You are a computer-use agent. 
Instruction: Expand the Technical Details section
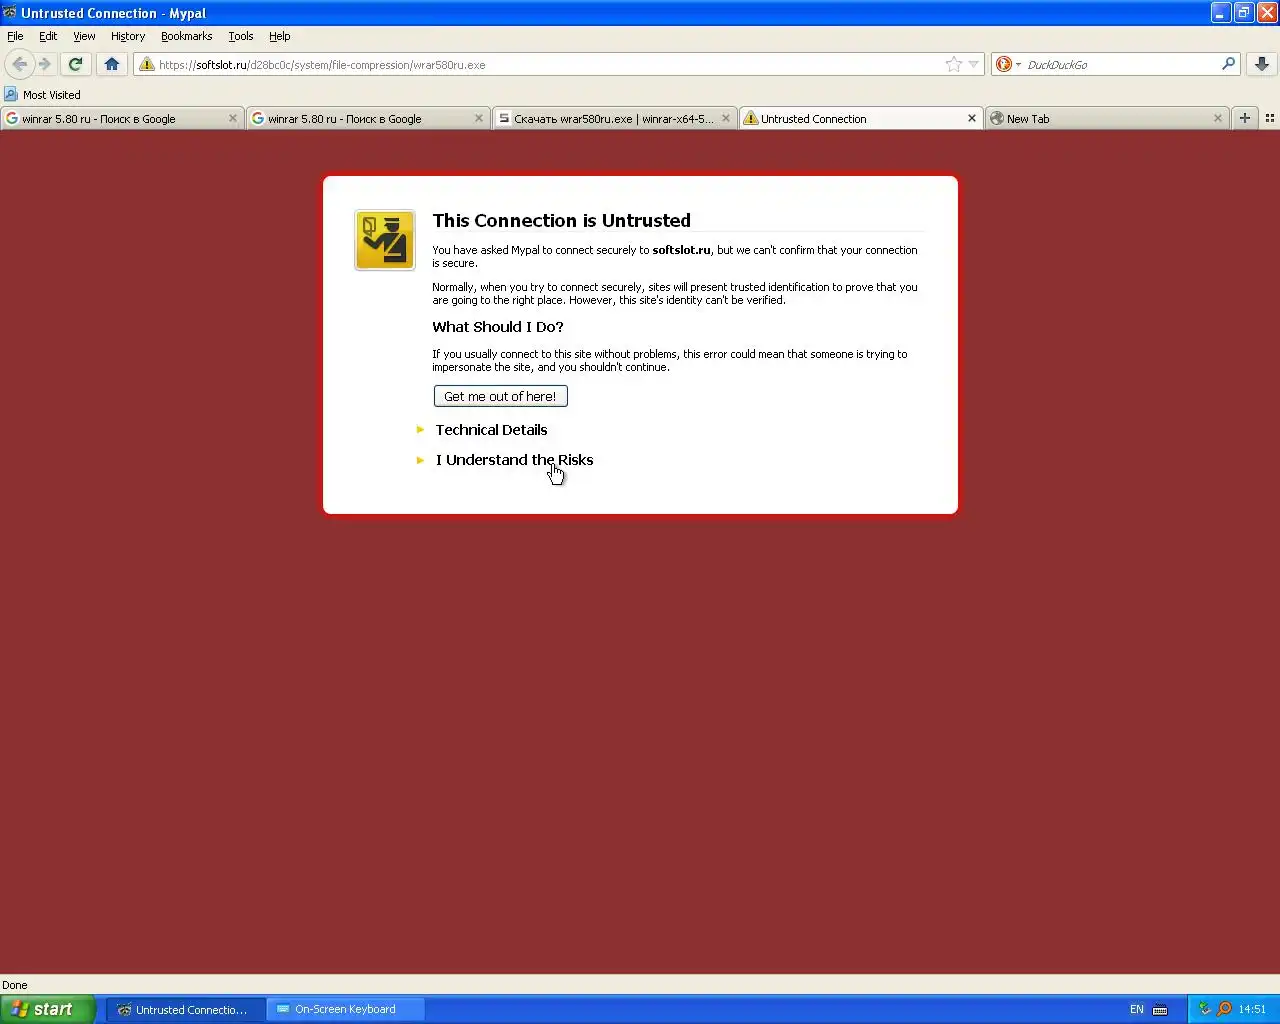[491, 430]
